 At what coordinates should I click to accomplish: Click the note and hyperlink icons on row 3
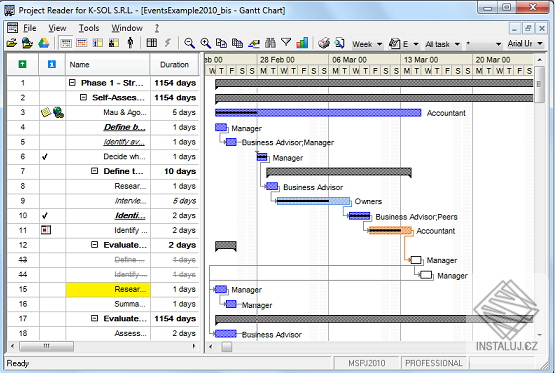(x=52, y=113)
